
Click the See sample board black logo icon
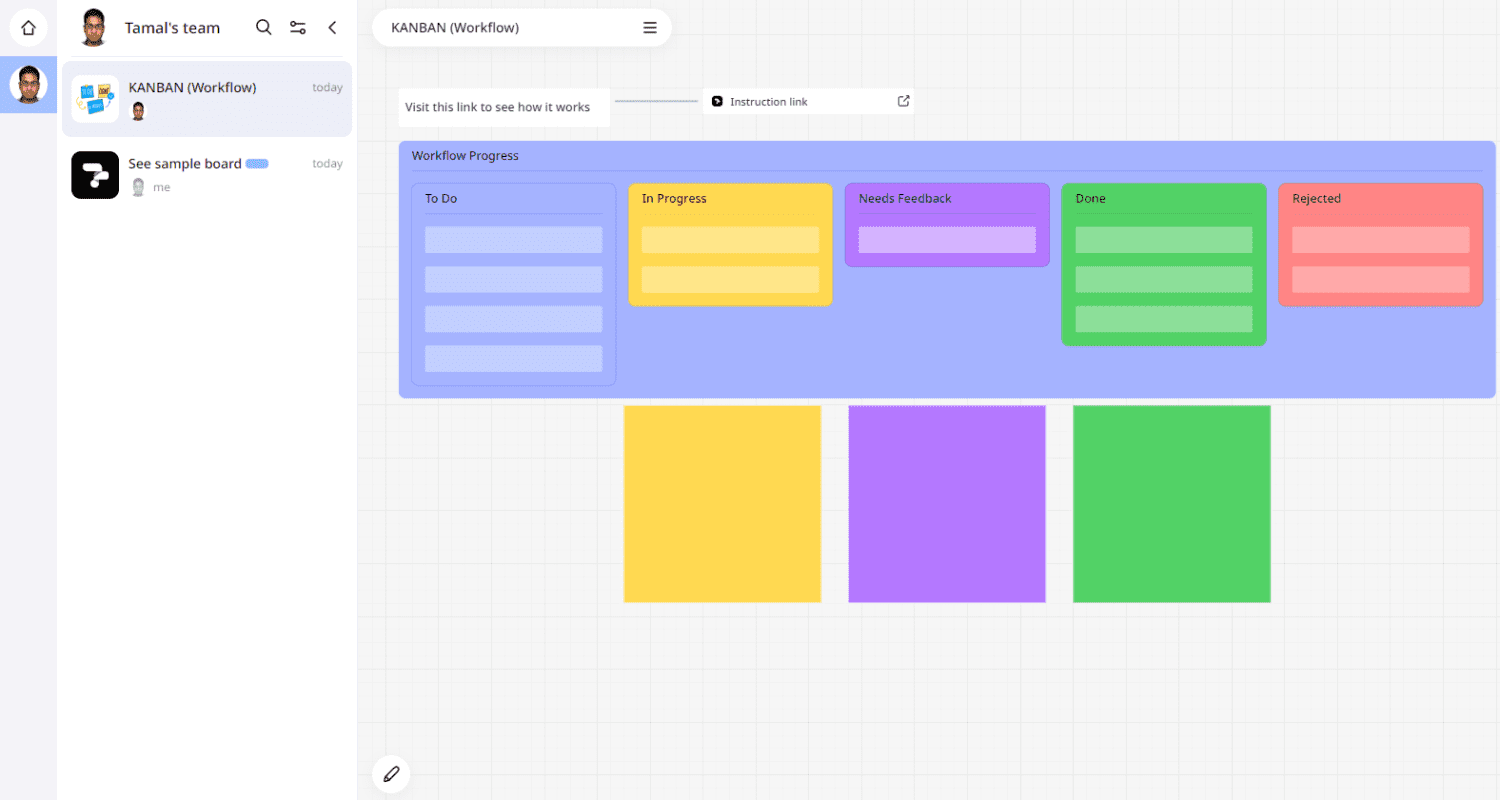[94, 174]
